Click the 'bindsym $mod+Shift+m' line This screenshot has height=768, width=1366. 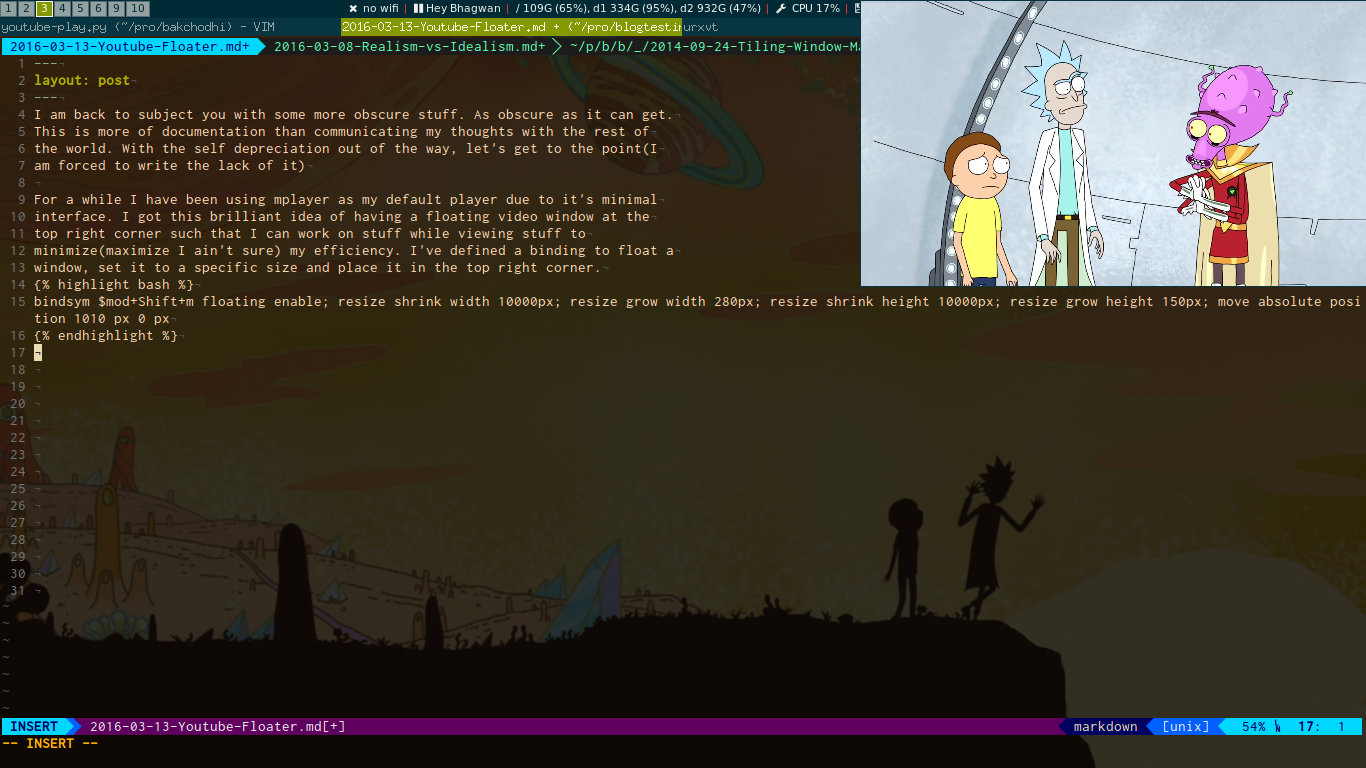699,310
